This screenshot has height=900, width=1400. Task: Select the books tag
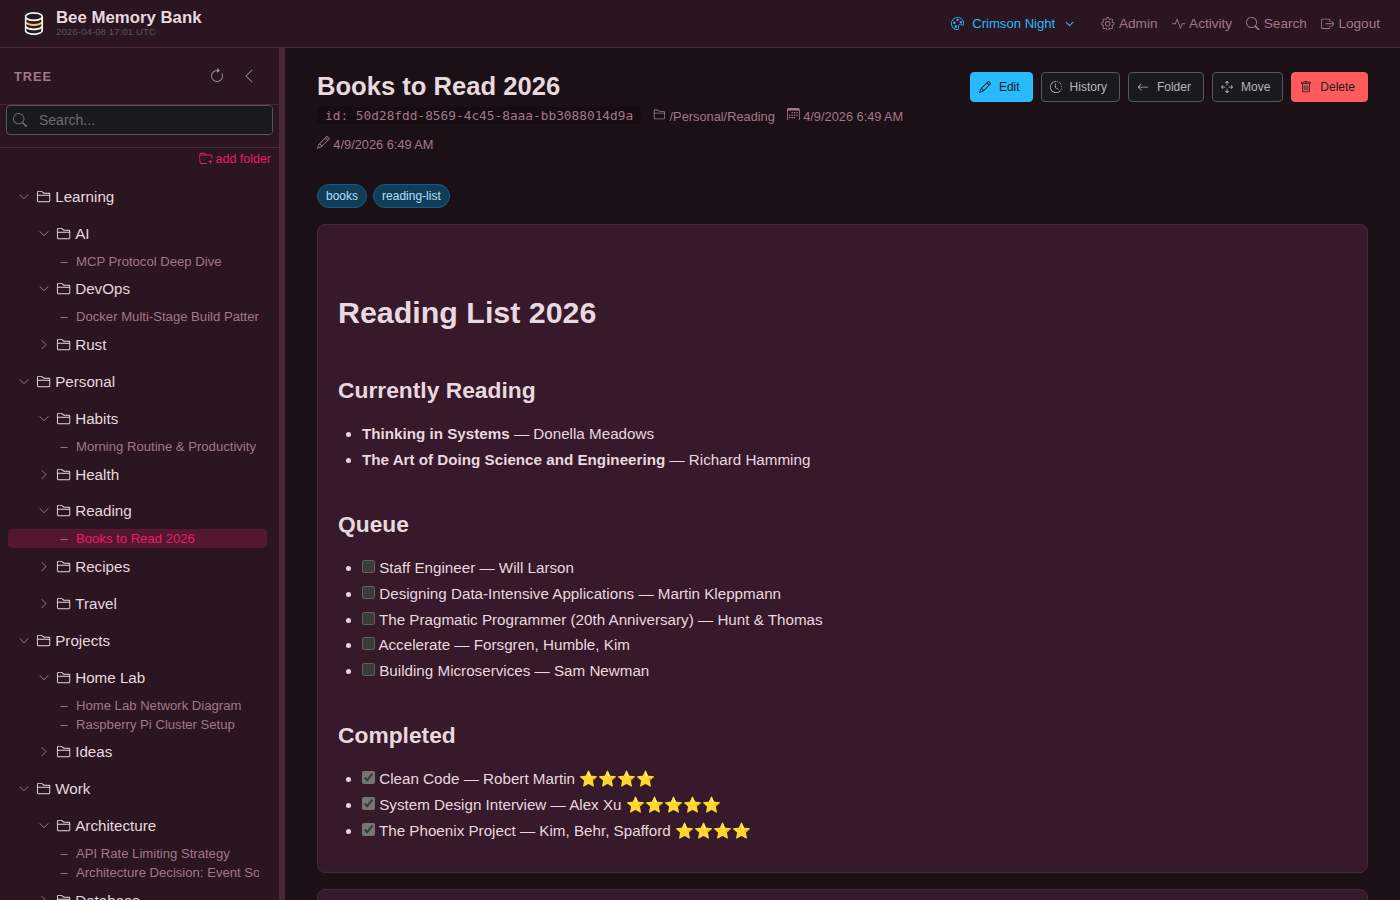click(342, 196)
